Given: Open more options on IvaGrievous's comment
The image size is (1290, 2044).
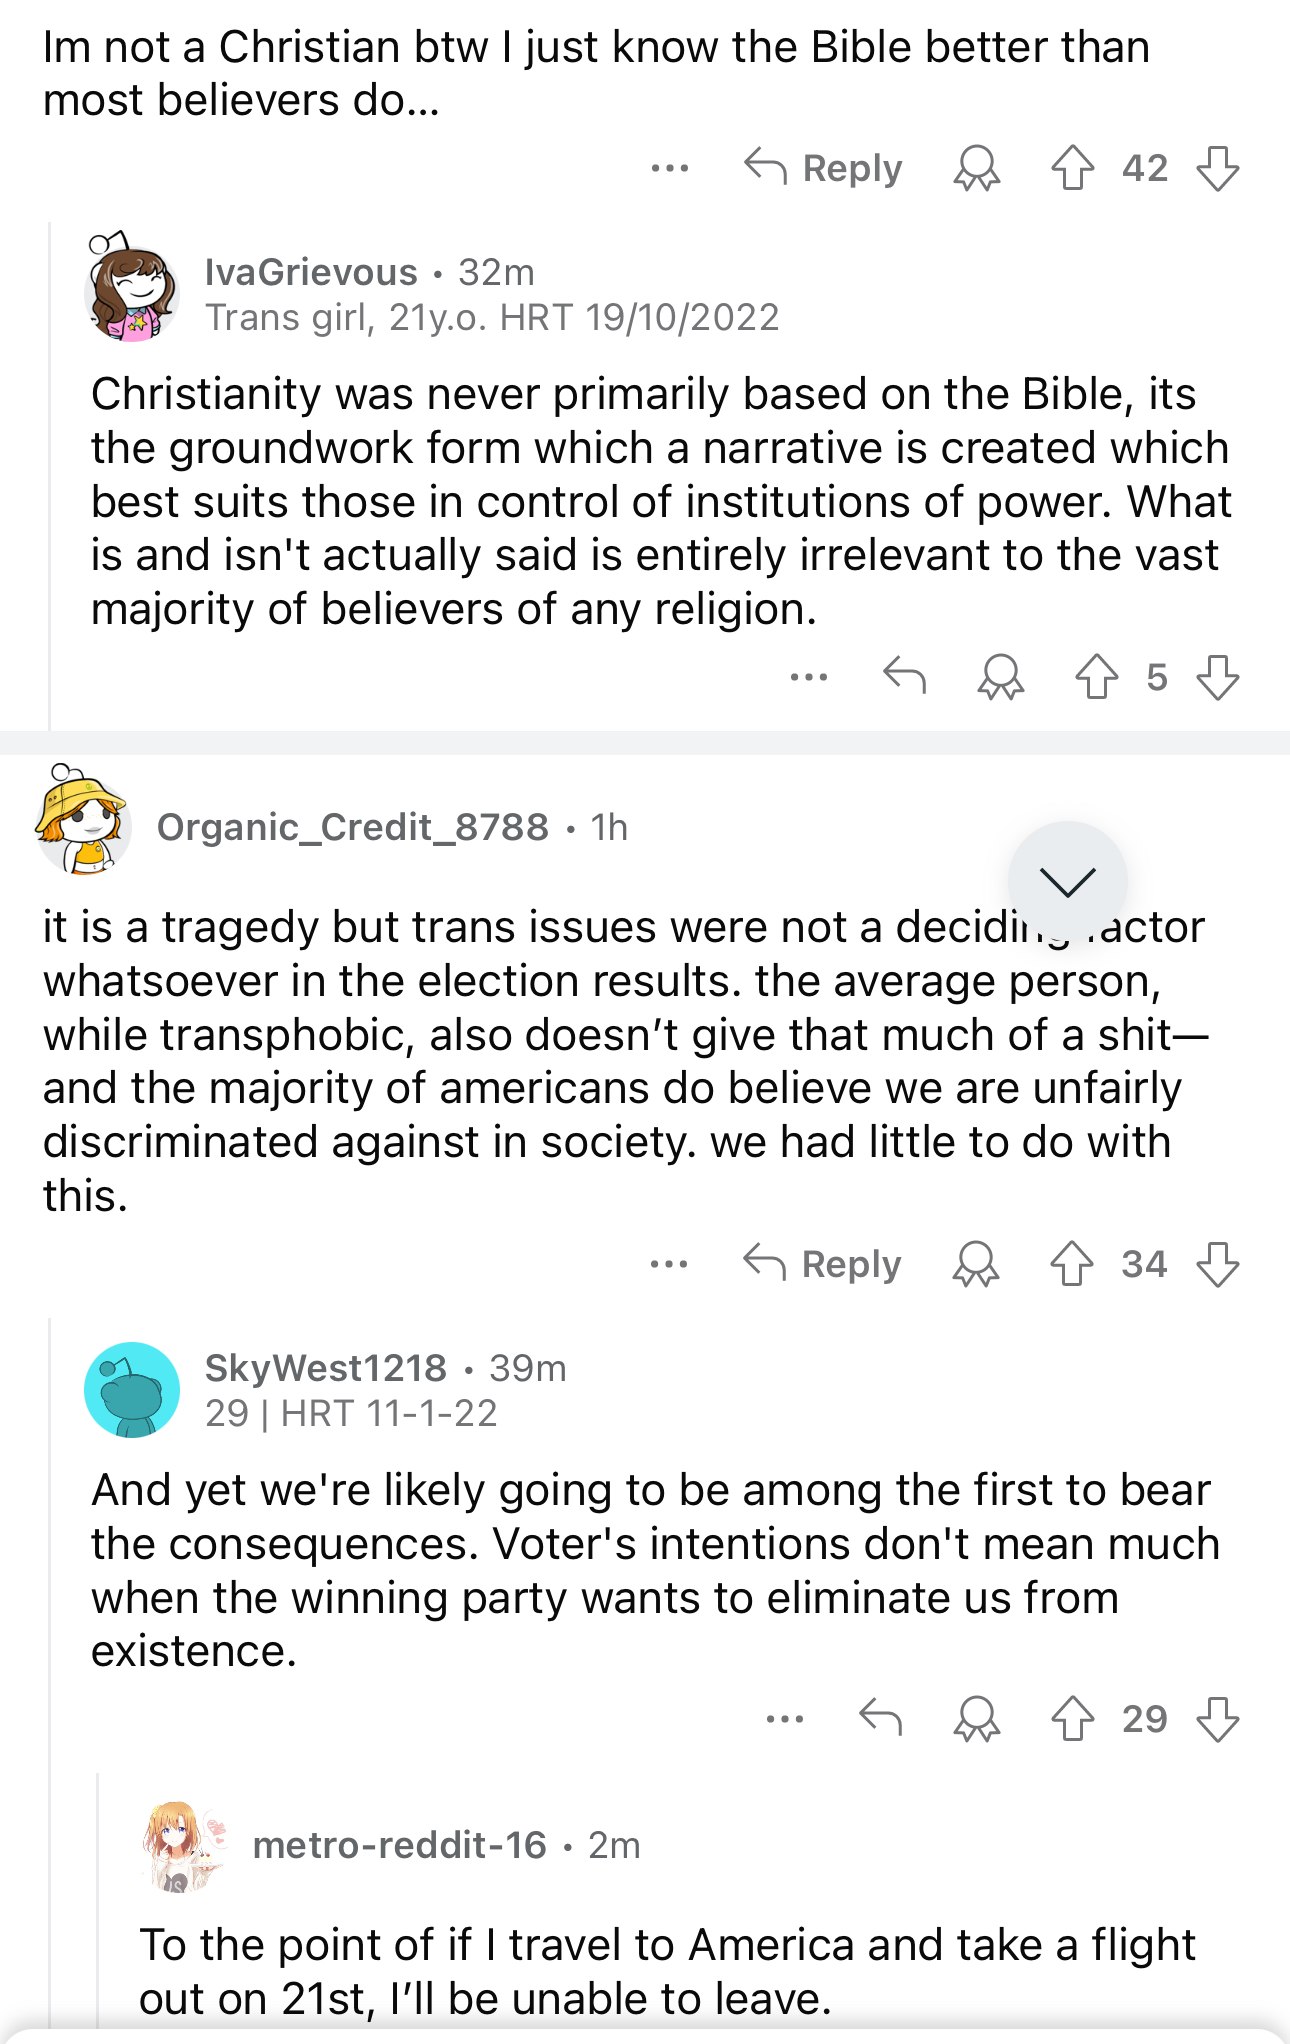Looking at the screenshot, I should [x=809, y=677].
